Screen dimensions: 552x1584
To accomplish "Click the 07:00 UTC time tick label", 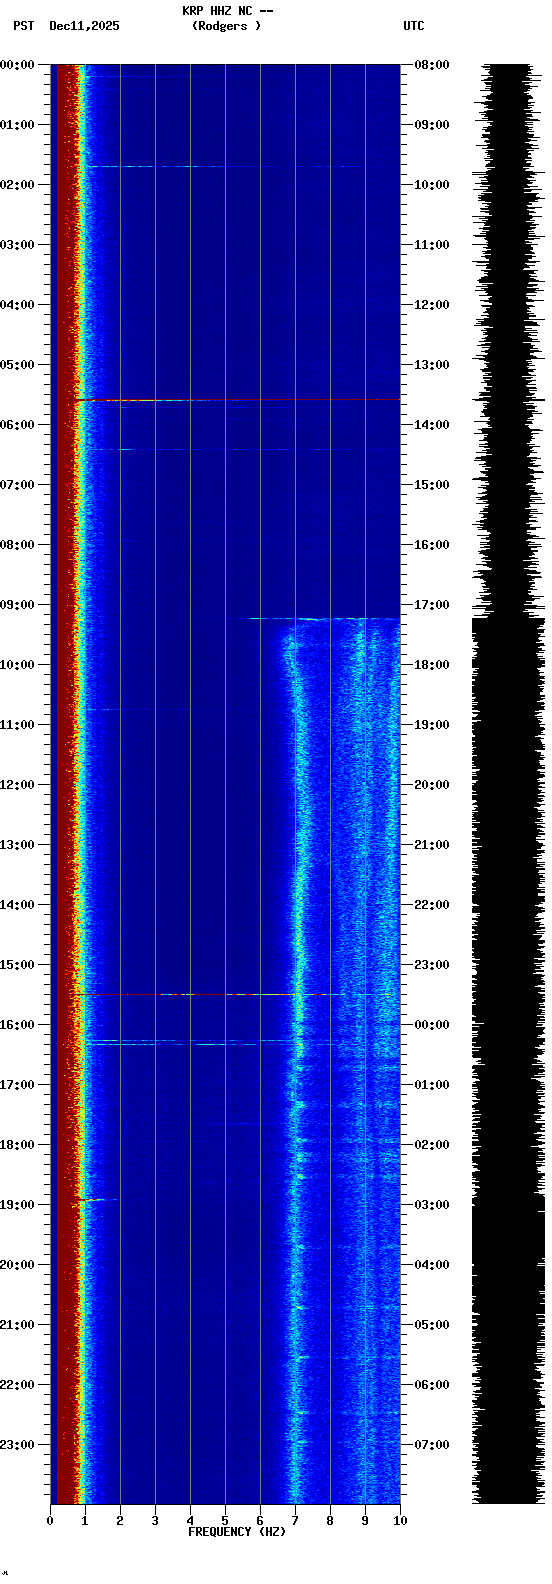I will click(x=431, y=1445).
